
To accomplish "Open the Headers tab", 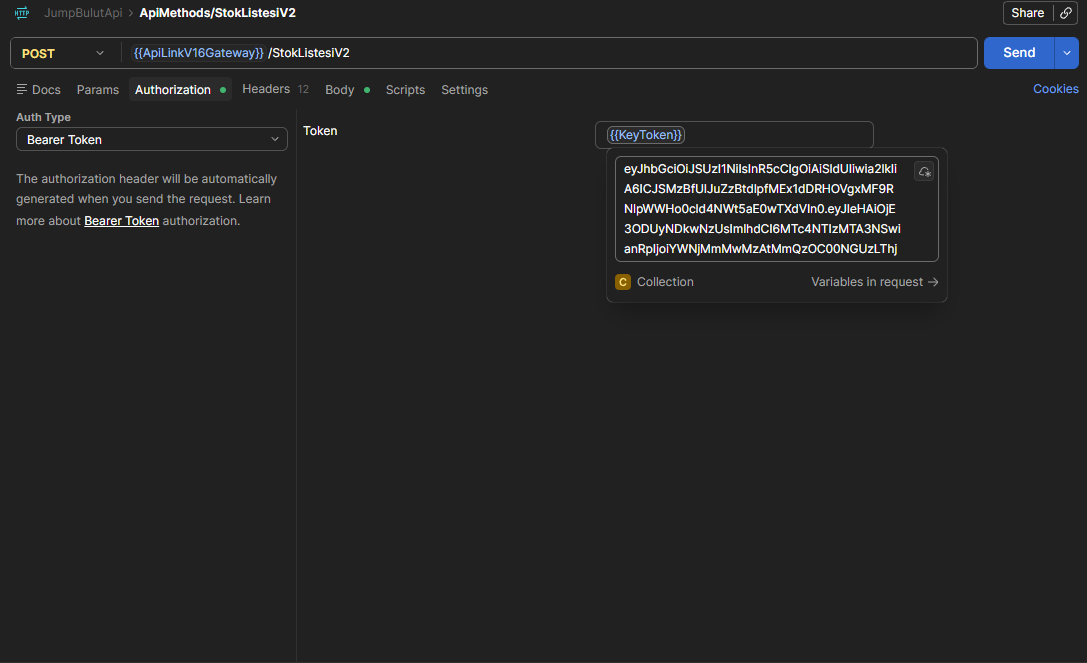I will (275, 89).
